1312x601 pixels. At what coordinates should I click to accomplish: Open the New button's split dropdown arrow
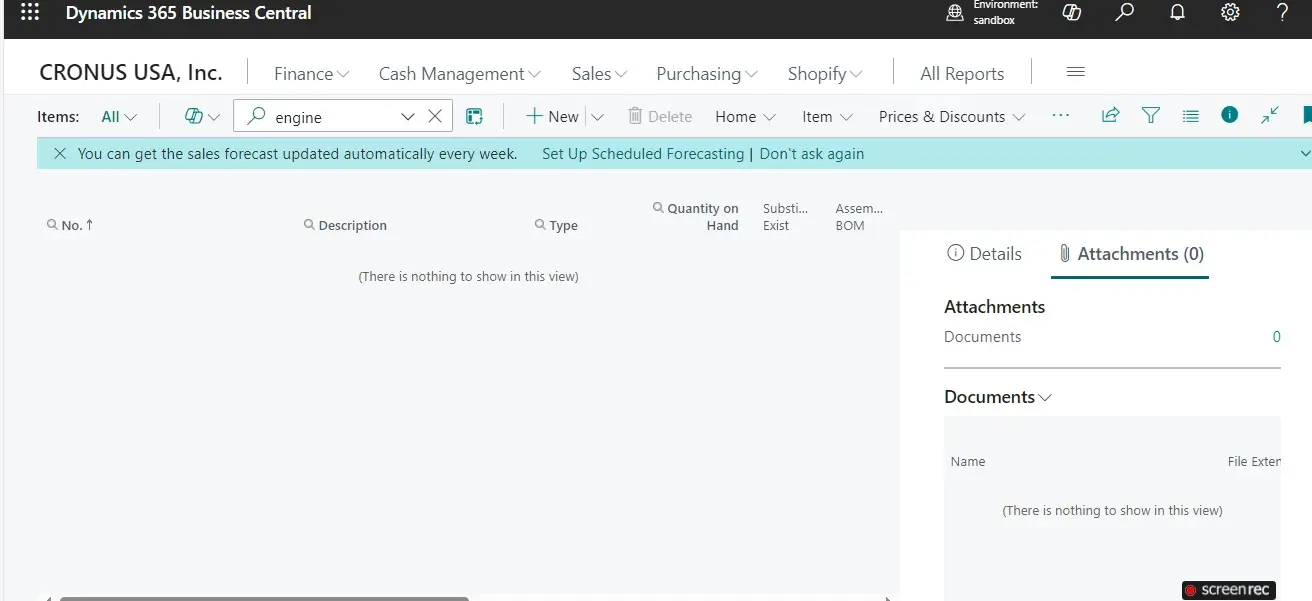click(597, 116)
